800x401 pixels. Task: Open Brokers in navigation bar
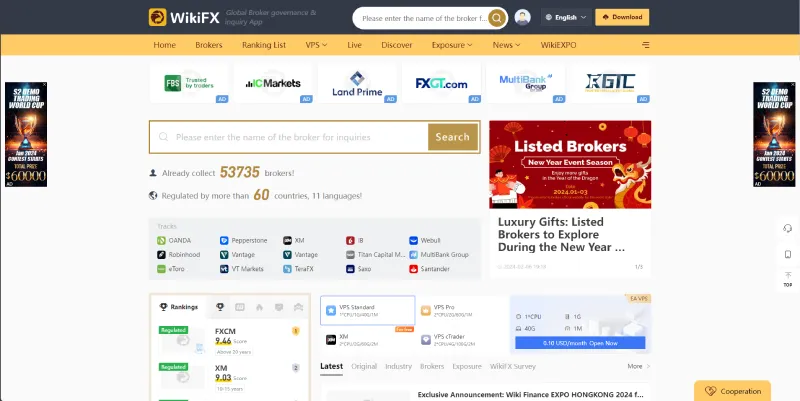[209, 45]
